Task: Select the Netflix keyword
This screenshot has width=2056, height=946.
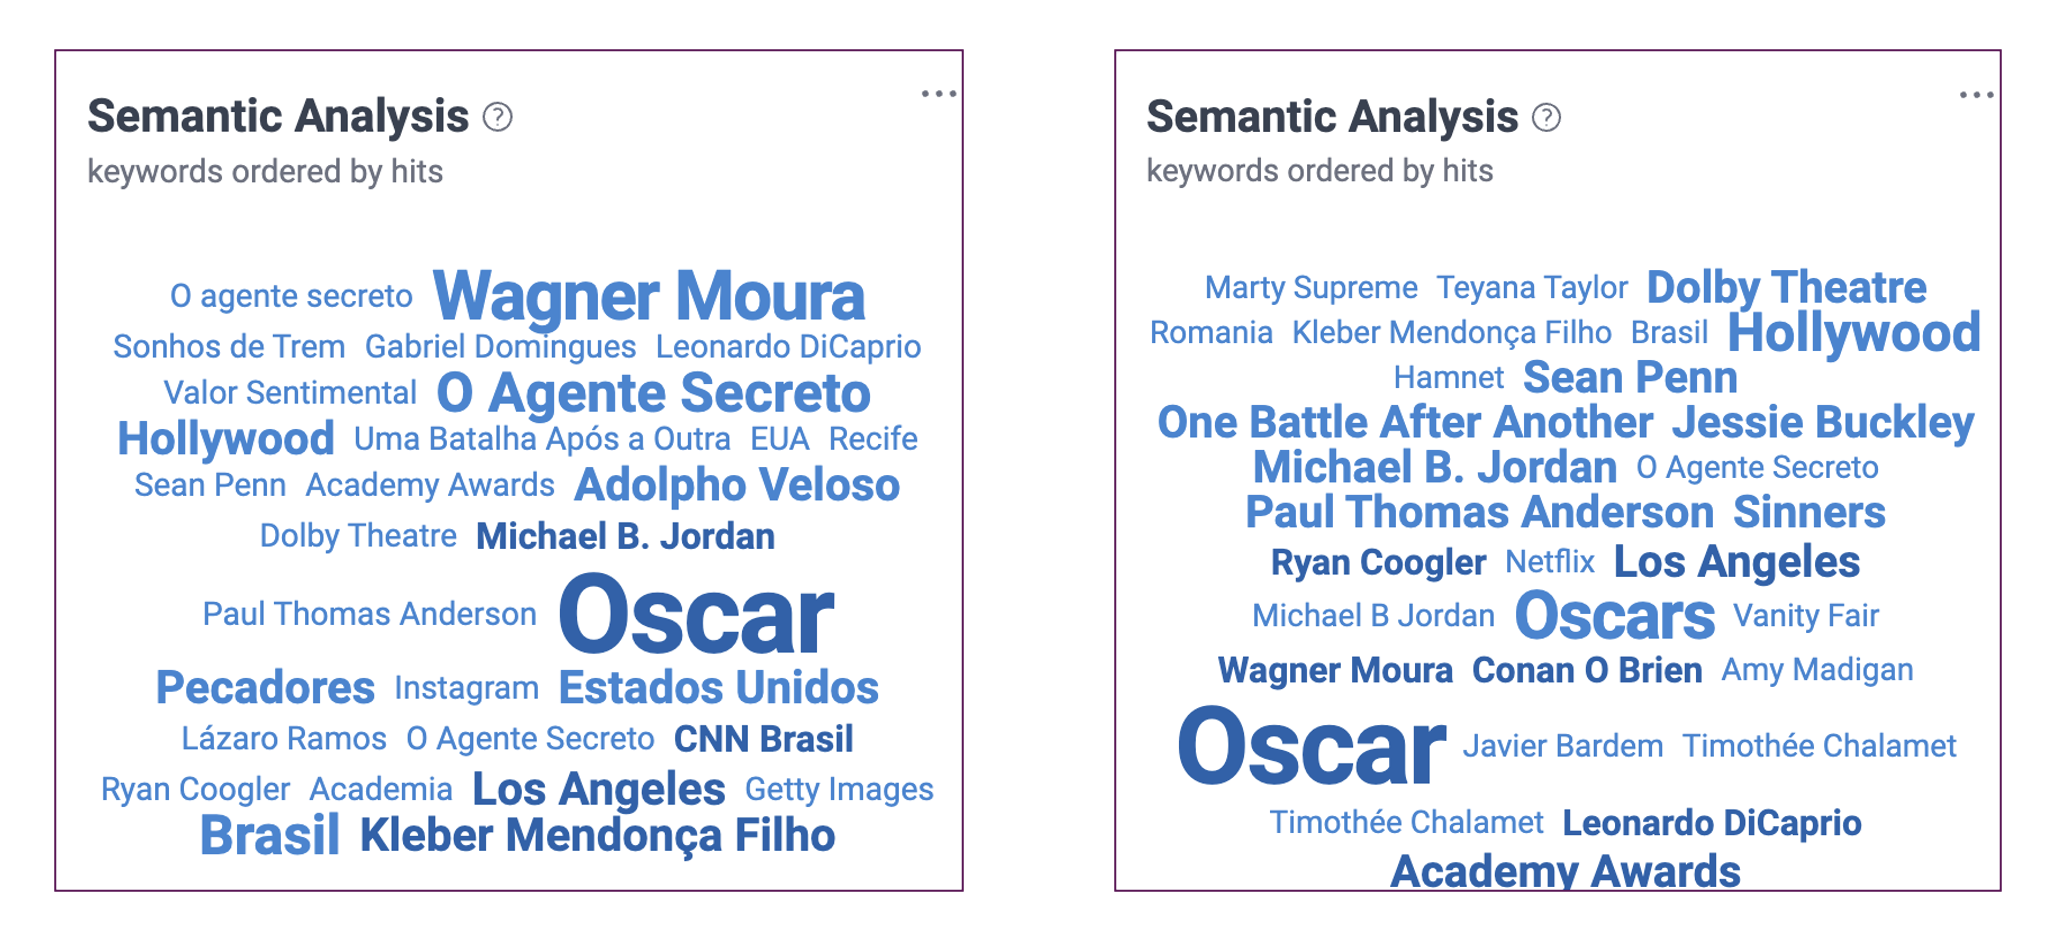Action: [1550, 562]
